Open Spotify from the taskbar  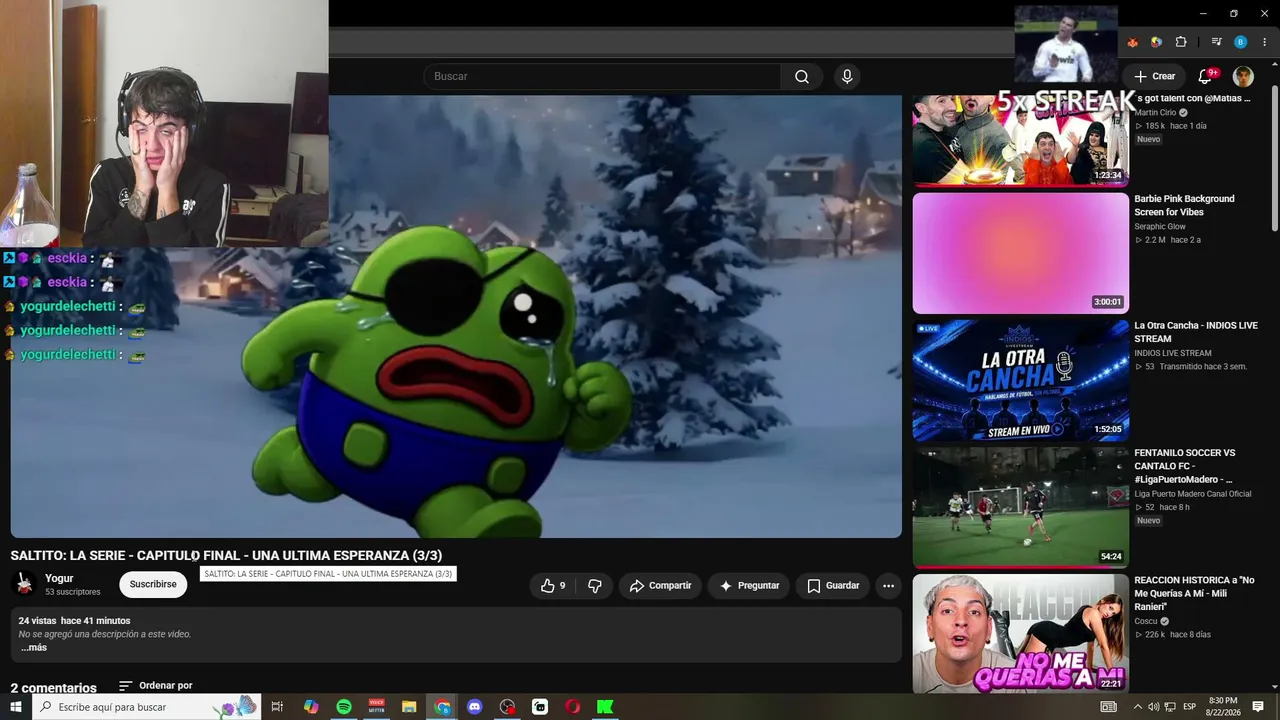[x=344, y=707]
